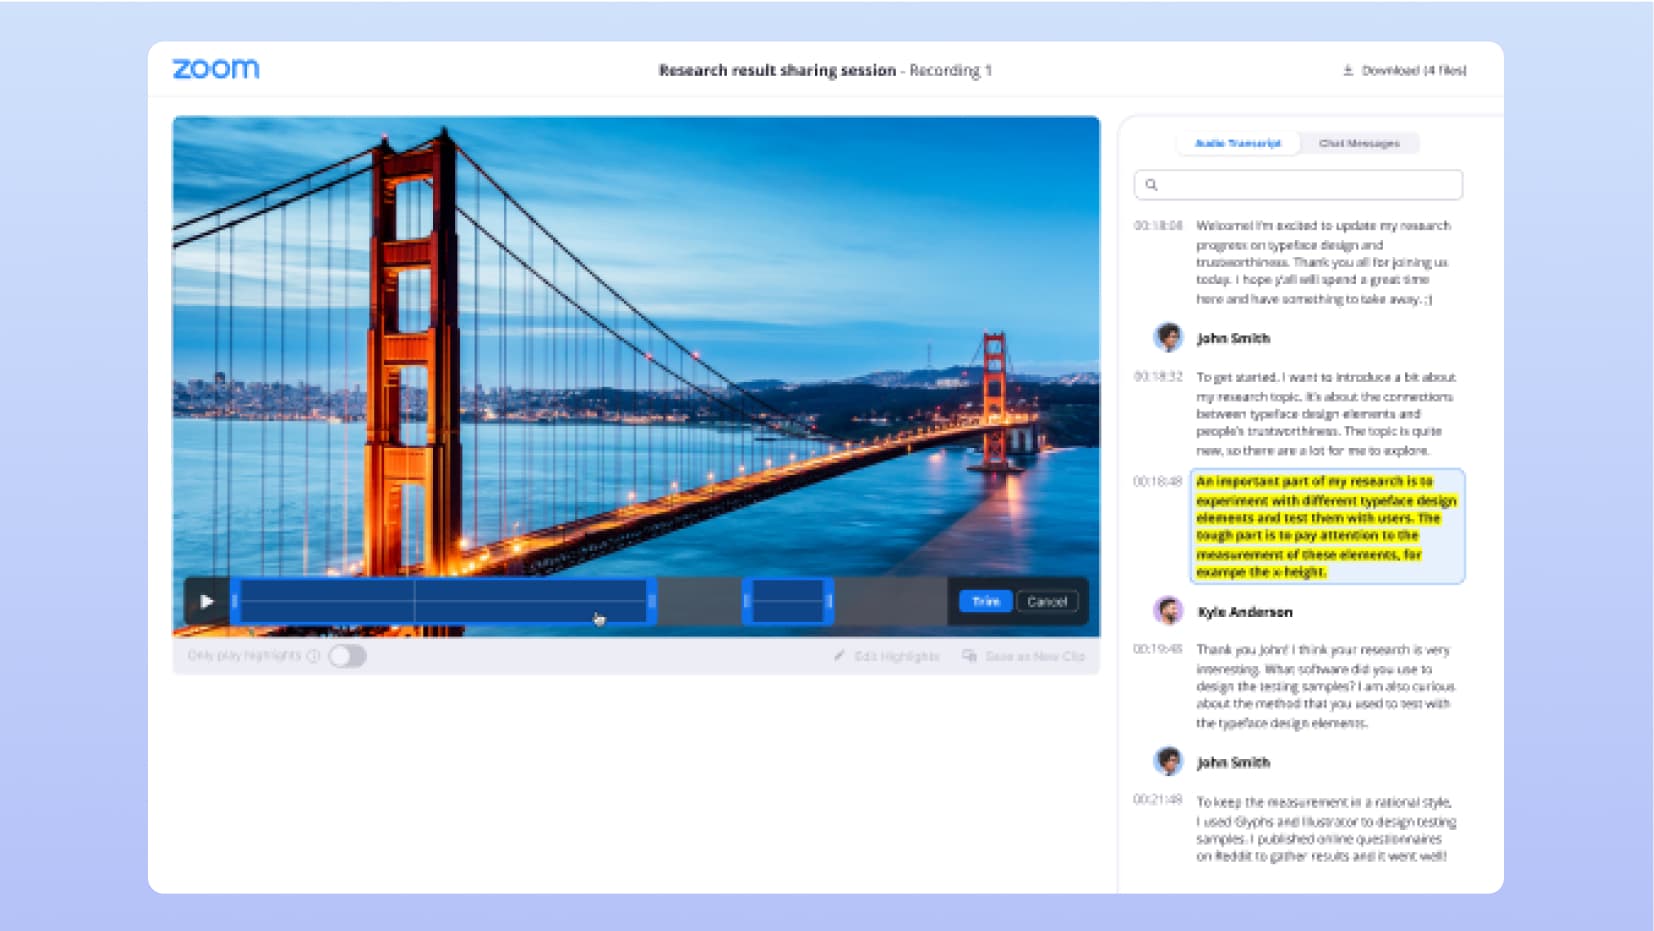Click the pencil icon for Edit Highlights
This screenshot has width=1654, height=931.
(x=839, y=656)
